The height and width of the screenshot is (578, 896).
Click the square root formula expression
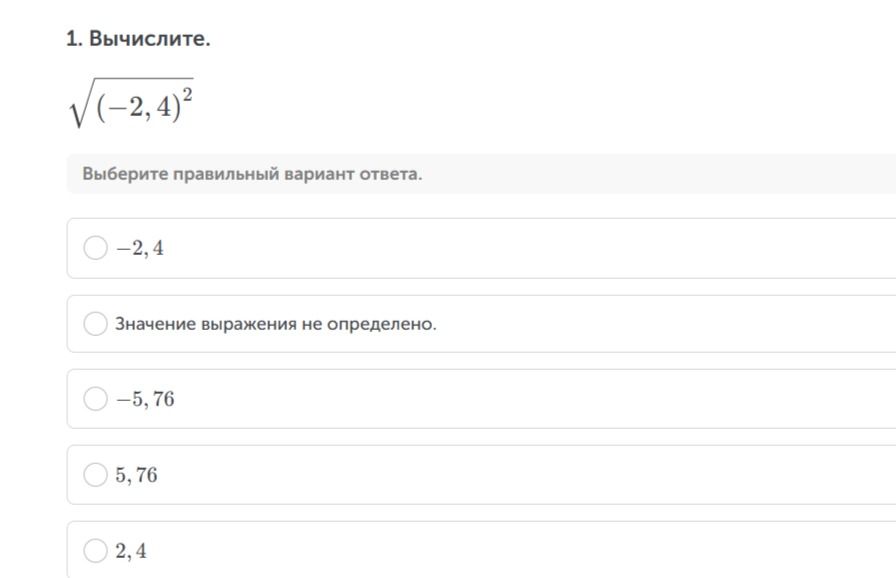tap(131, 103)
